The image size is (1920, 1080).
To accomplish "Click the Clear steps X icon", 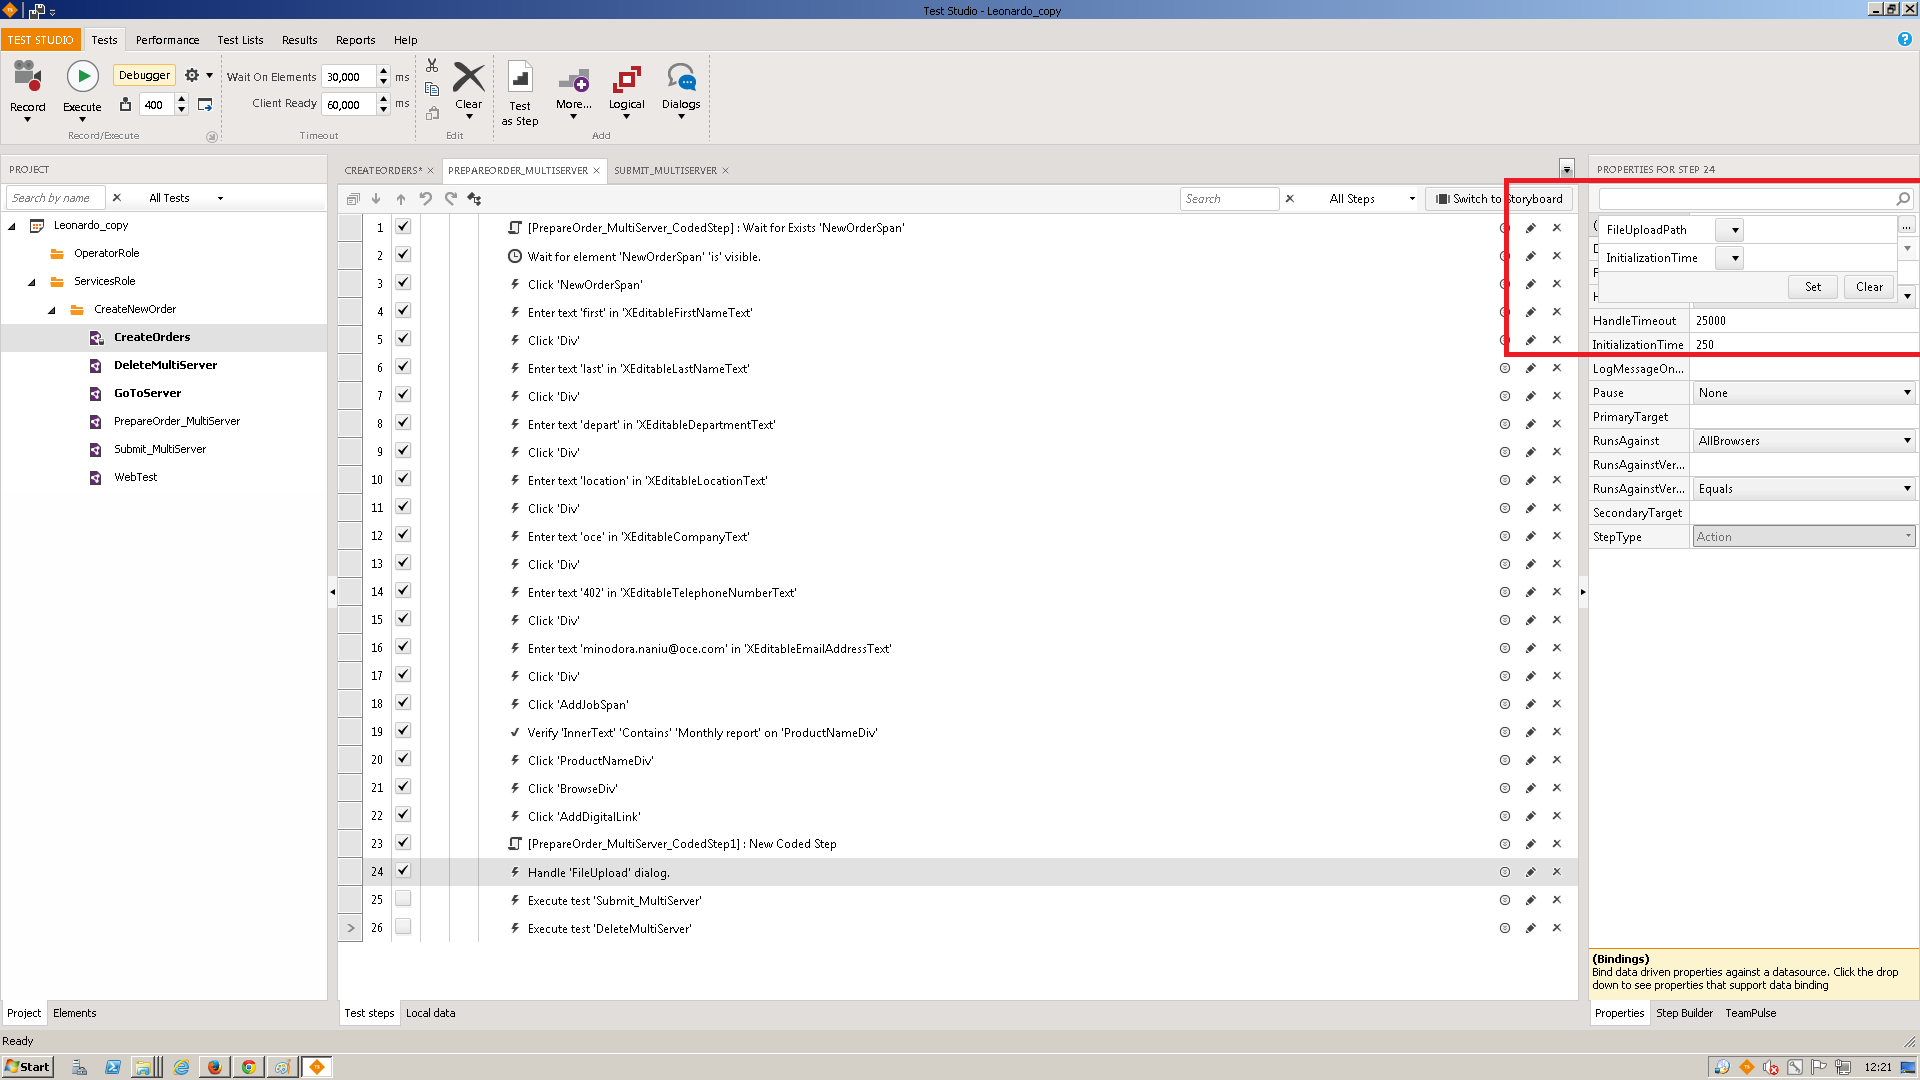I will click(468, 78).
